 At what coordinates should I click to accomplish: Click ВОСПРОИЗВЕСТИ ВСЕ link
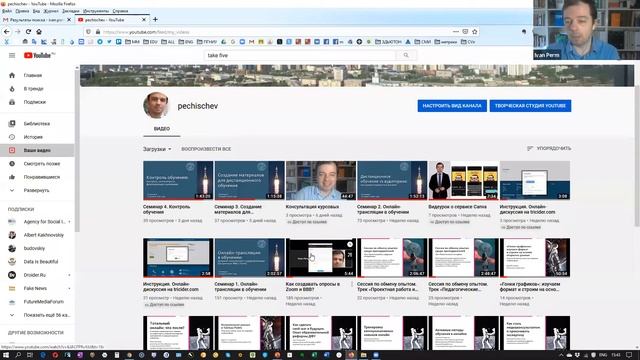click(206, 149)
